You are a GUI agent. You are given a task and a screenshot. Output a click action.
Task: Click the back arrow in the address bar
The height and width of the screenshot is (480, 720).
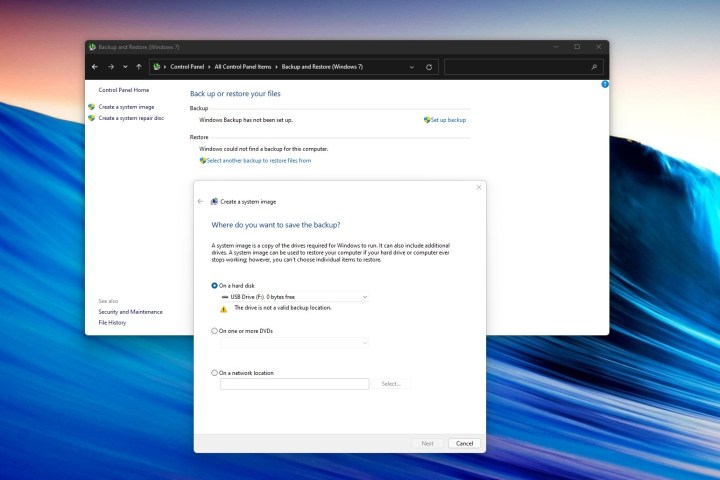94,67
